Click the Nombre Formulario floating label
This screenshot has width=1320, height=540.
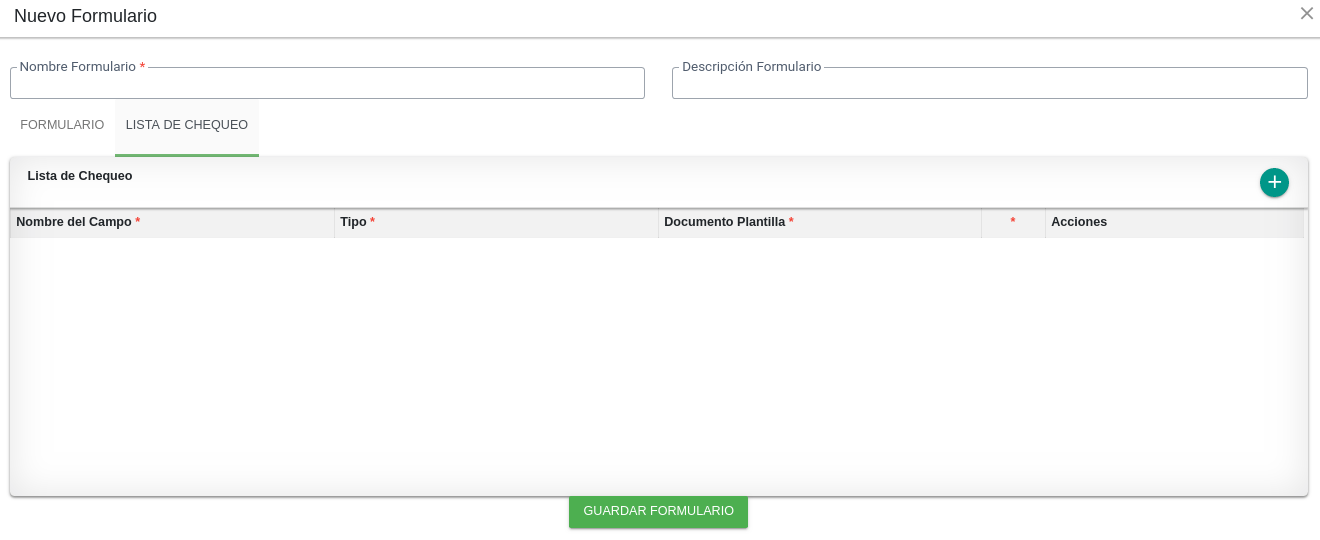82,67
